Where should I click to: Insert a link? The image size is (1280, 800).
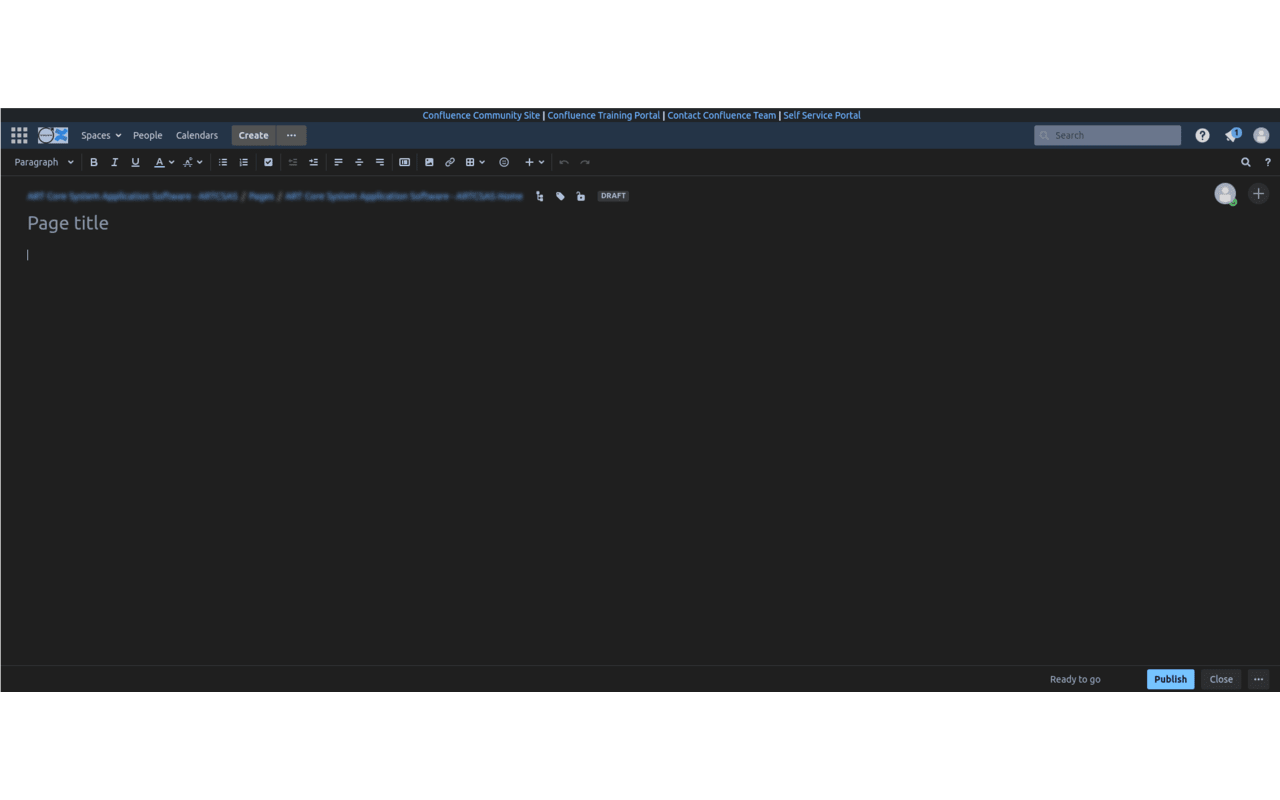point(449,162)
